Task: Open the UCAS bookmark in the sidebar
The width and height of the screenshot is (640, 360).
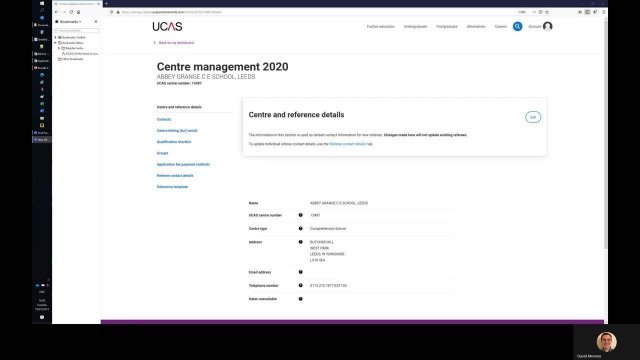Action: coord(80,53)
